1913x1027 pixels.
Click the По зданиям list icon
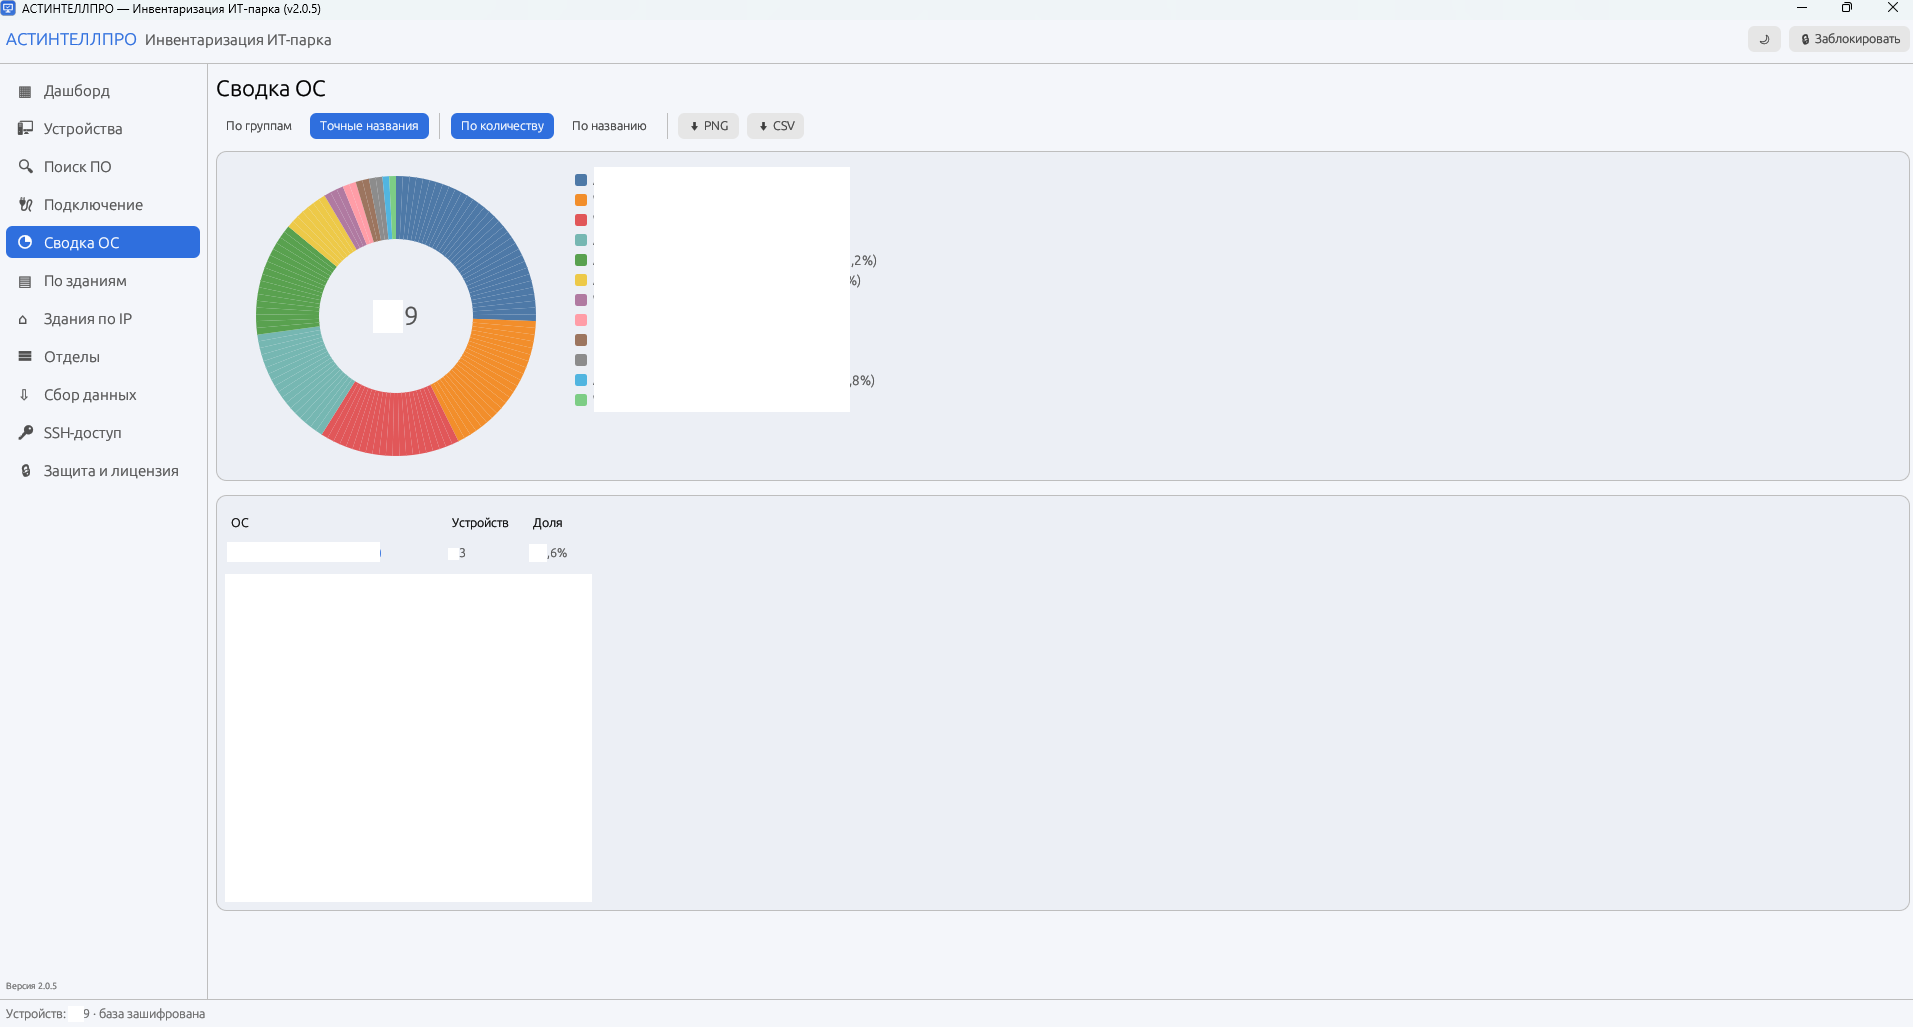coord(25,281)
